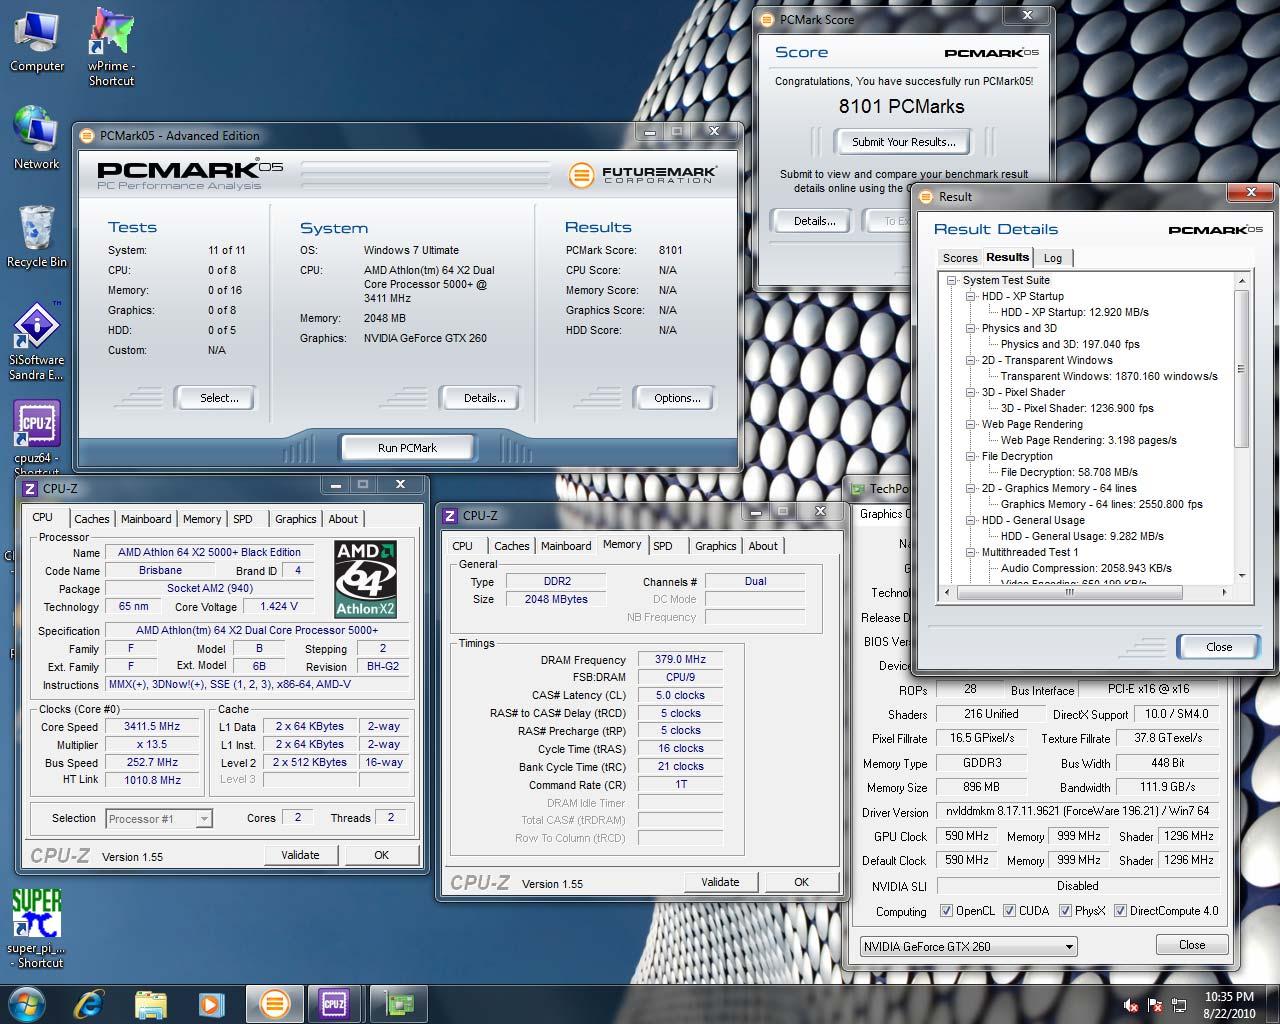Image resolution: width=1280 pixels, height=1024 pixels.
Task: Open the Windows Start menu orb
Action: (26, 1003)
